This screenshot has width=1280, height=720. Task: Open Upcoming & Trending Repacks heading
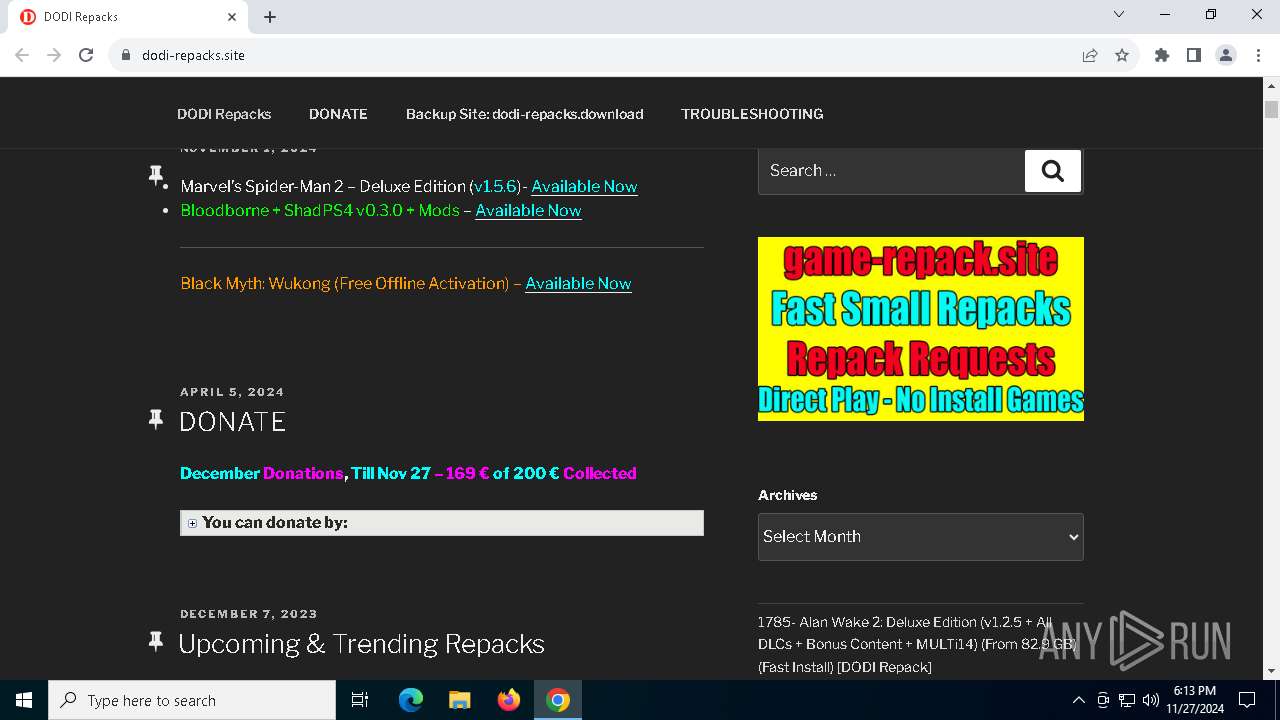pos(362,643)
